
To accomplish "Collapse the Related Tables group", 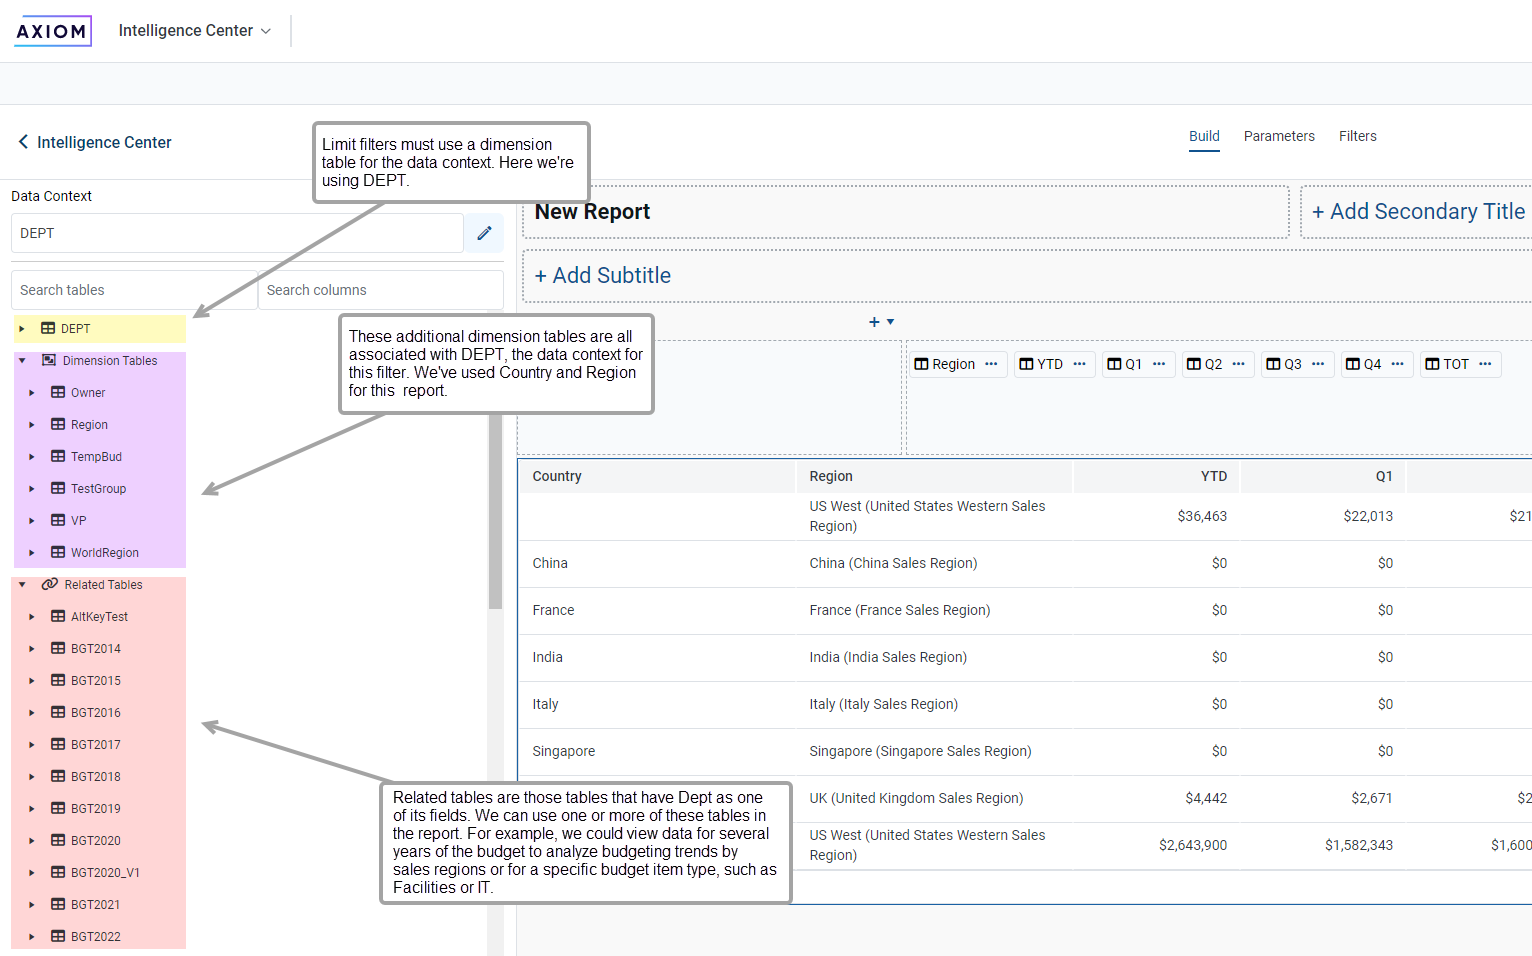I will 22,585.
